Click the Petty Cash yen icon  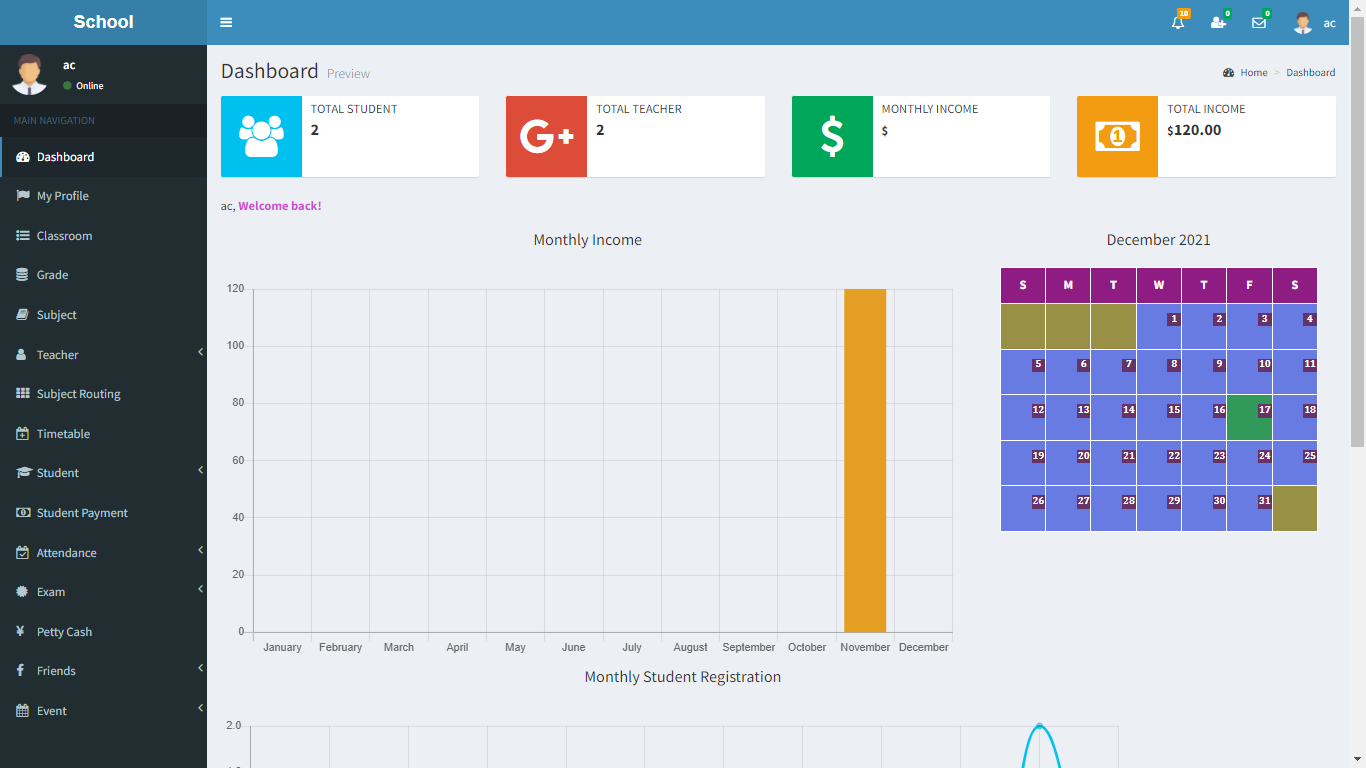pyautogui.click(x=21, y=632)
